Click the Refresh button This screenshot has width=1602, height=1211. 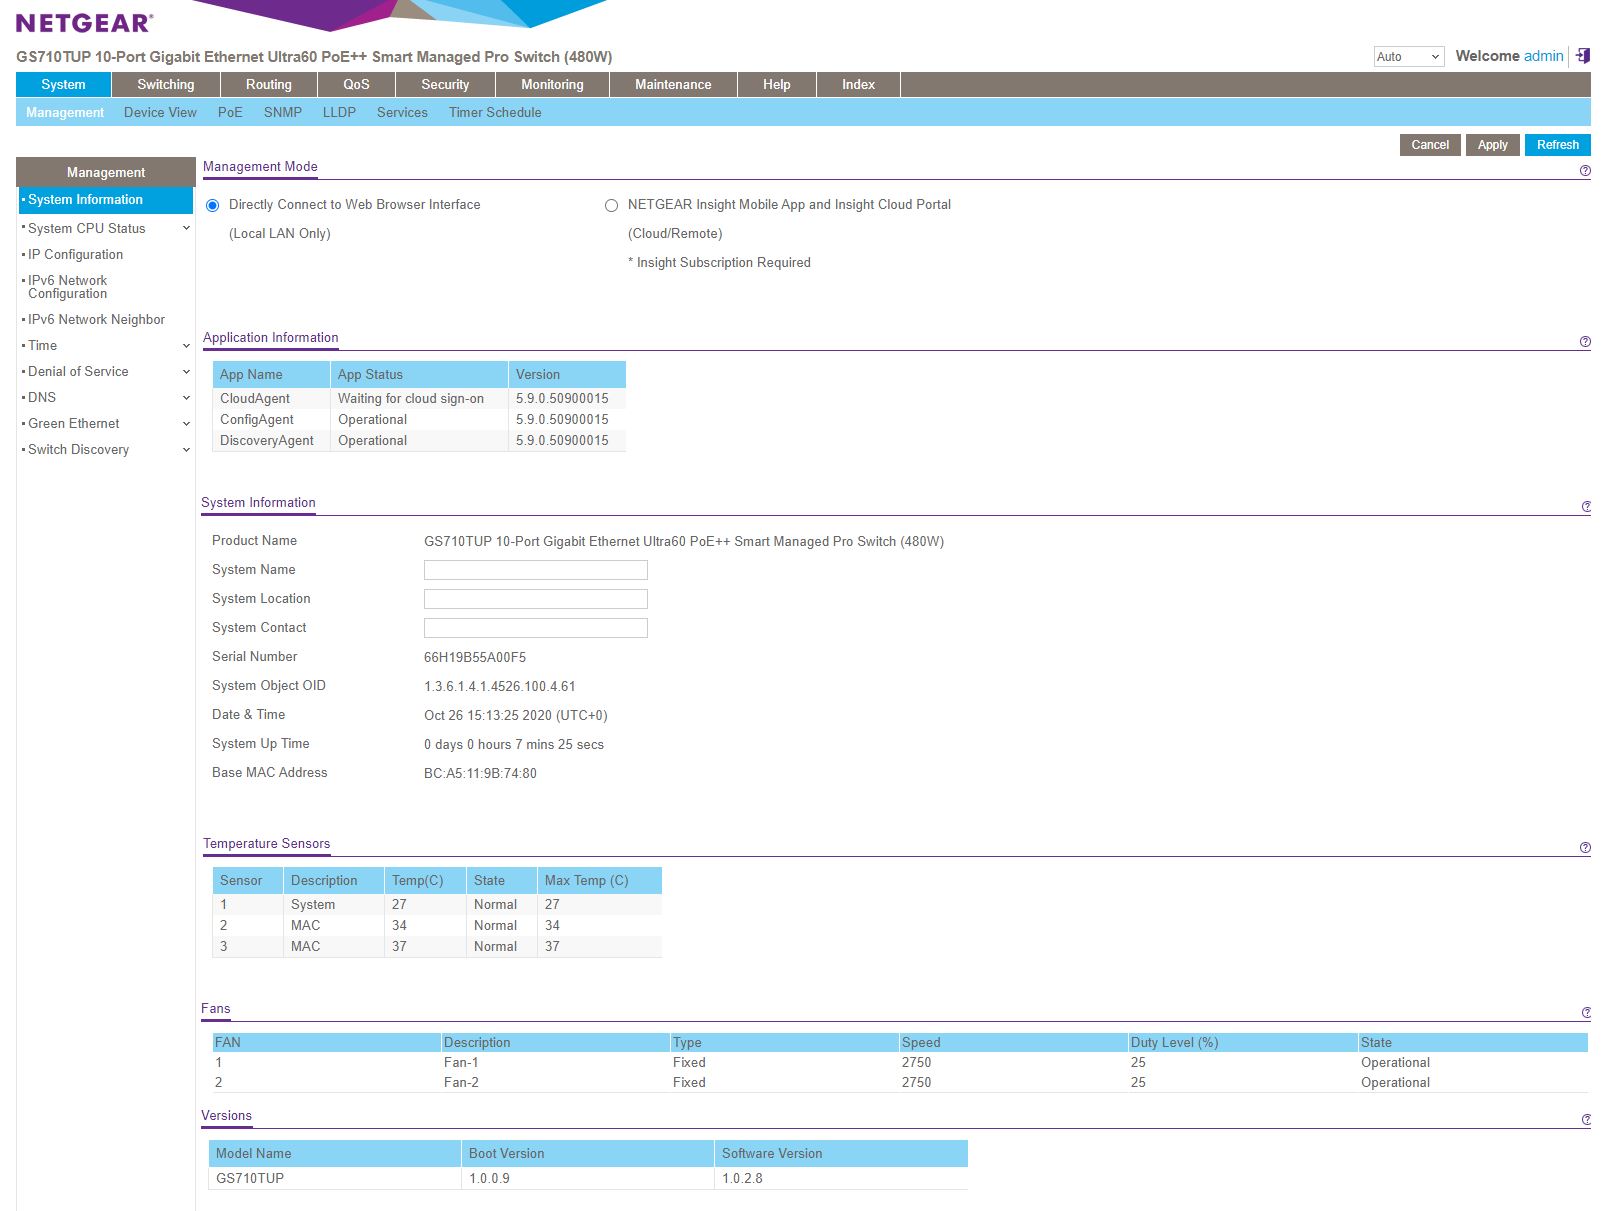coord(1557,145)
